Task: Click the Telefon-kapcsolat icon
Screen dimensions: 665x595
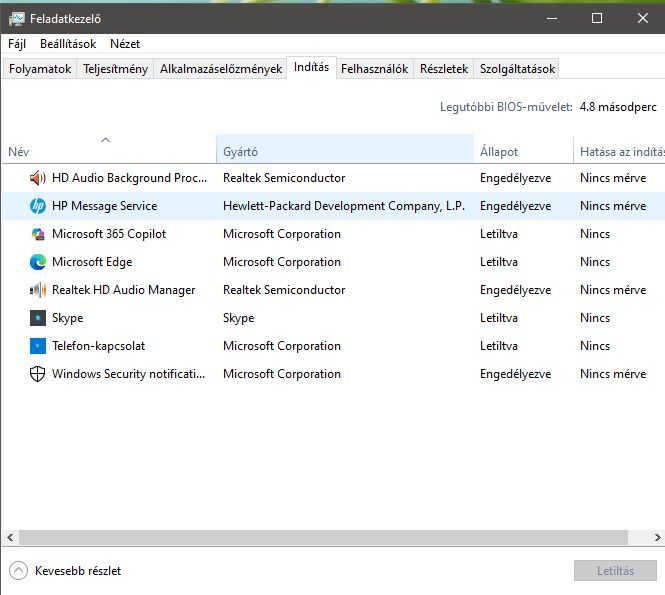Action: tap(38, 346)
